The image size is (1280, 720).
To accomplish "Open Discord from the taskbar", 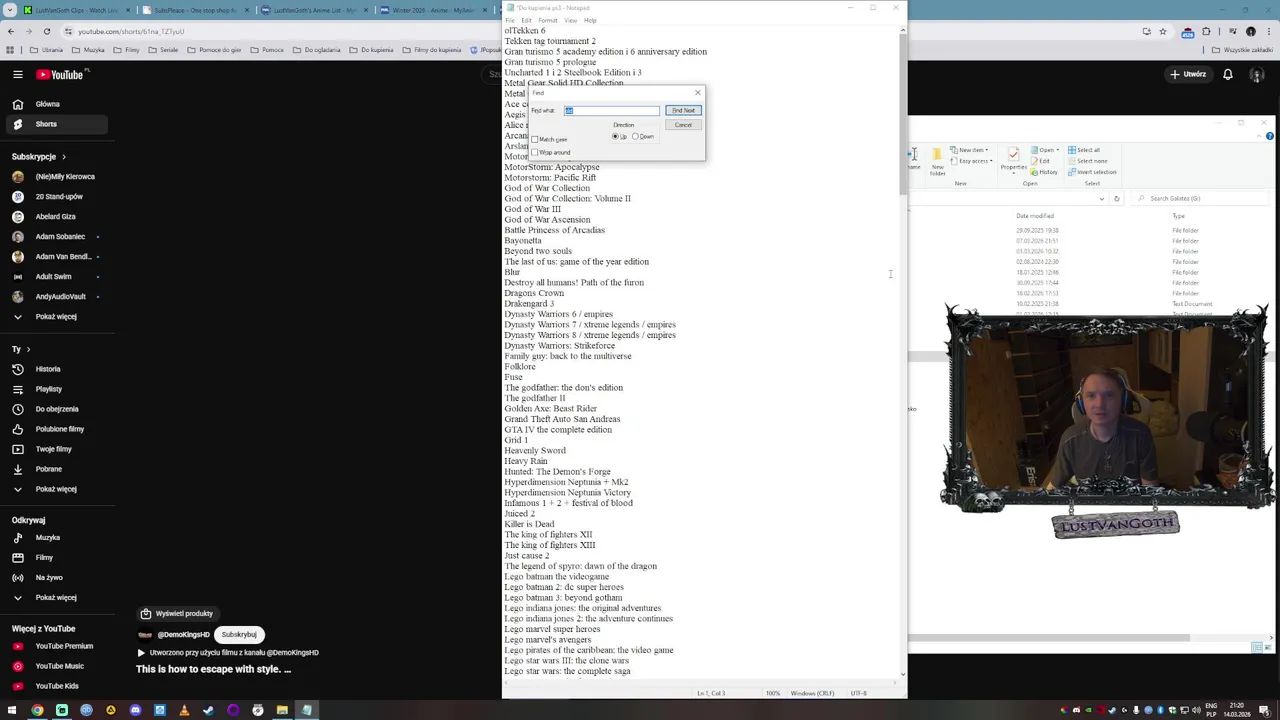I will [x=135, y=710].
